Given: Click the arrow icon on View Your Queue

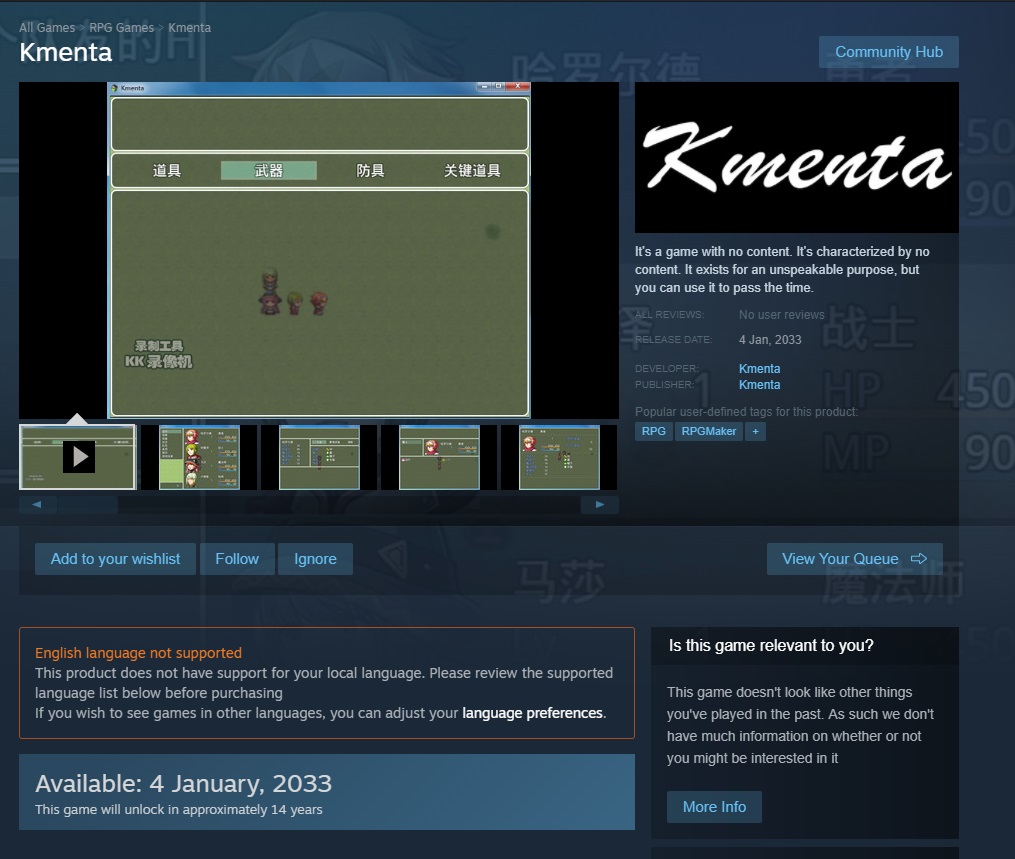Looking at the screenshot, I should pyautogui.click(x=919, y=559).
